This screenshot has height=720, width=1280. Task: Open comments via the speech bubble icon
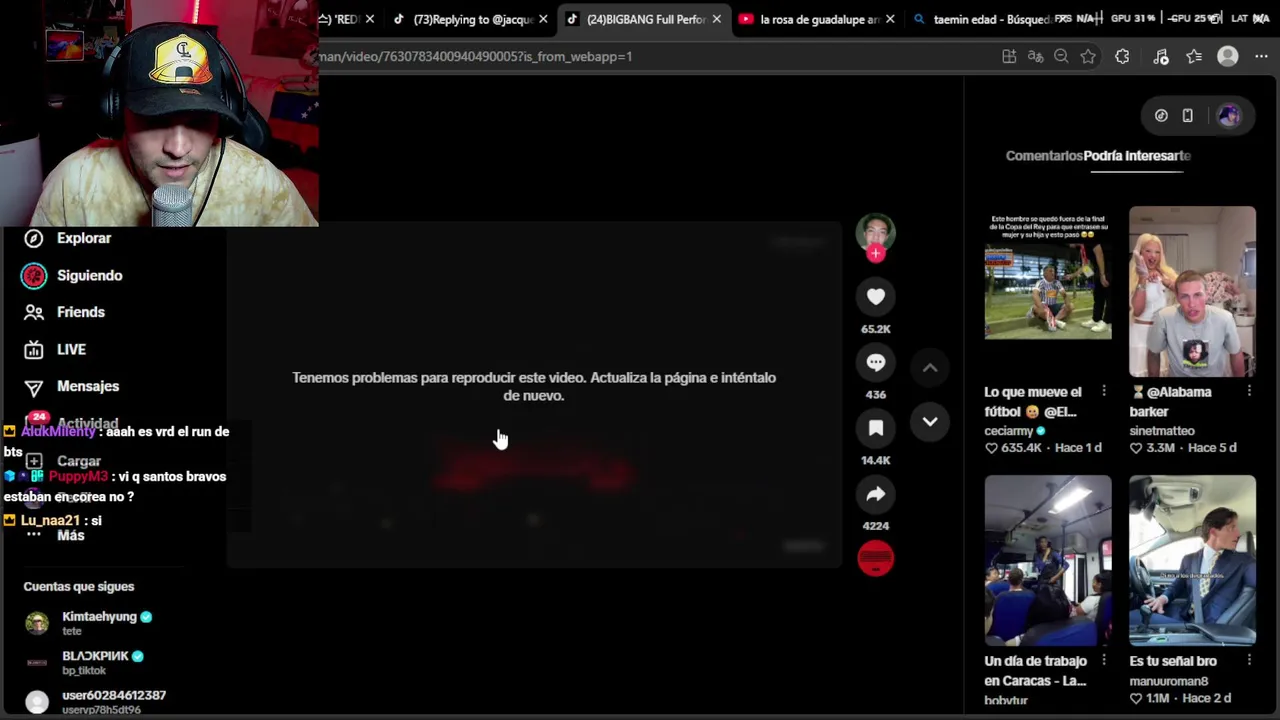[x=876, y=362]
